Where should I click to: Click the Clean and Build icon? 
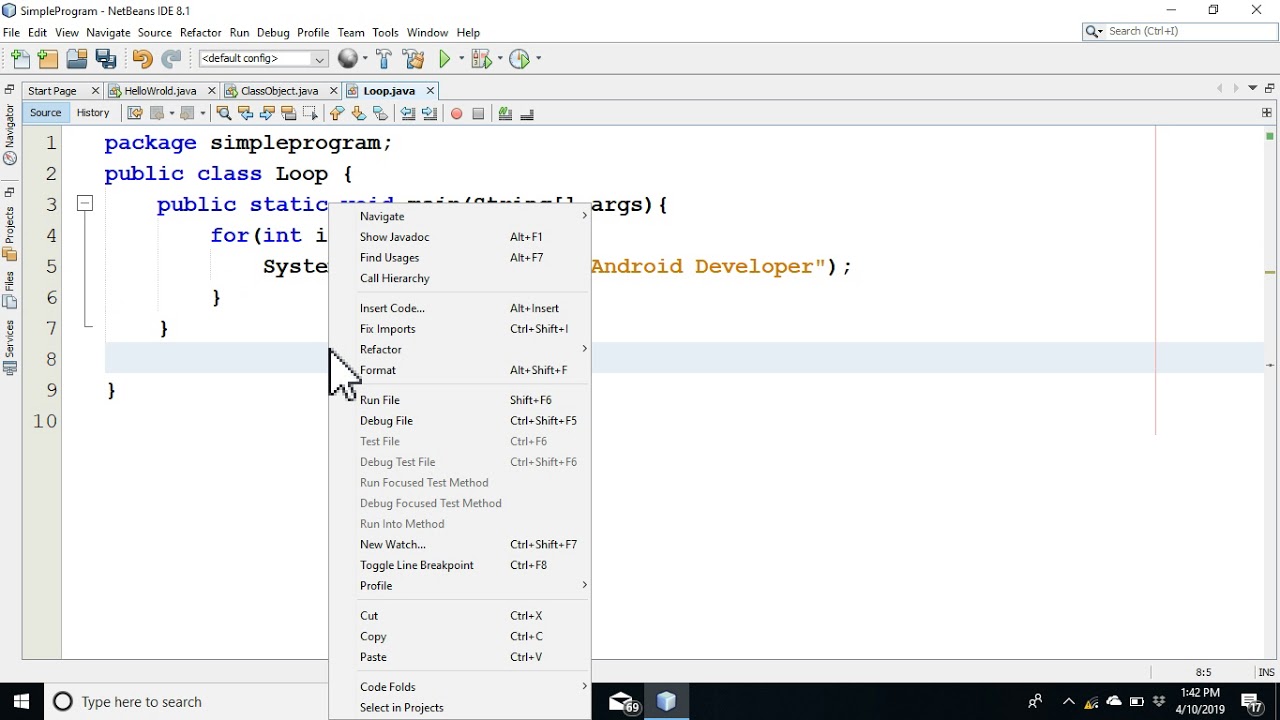pos(413,59)
